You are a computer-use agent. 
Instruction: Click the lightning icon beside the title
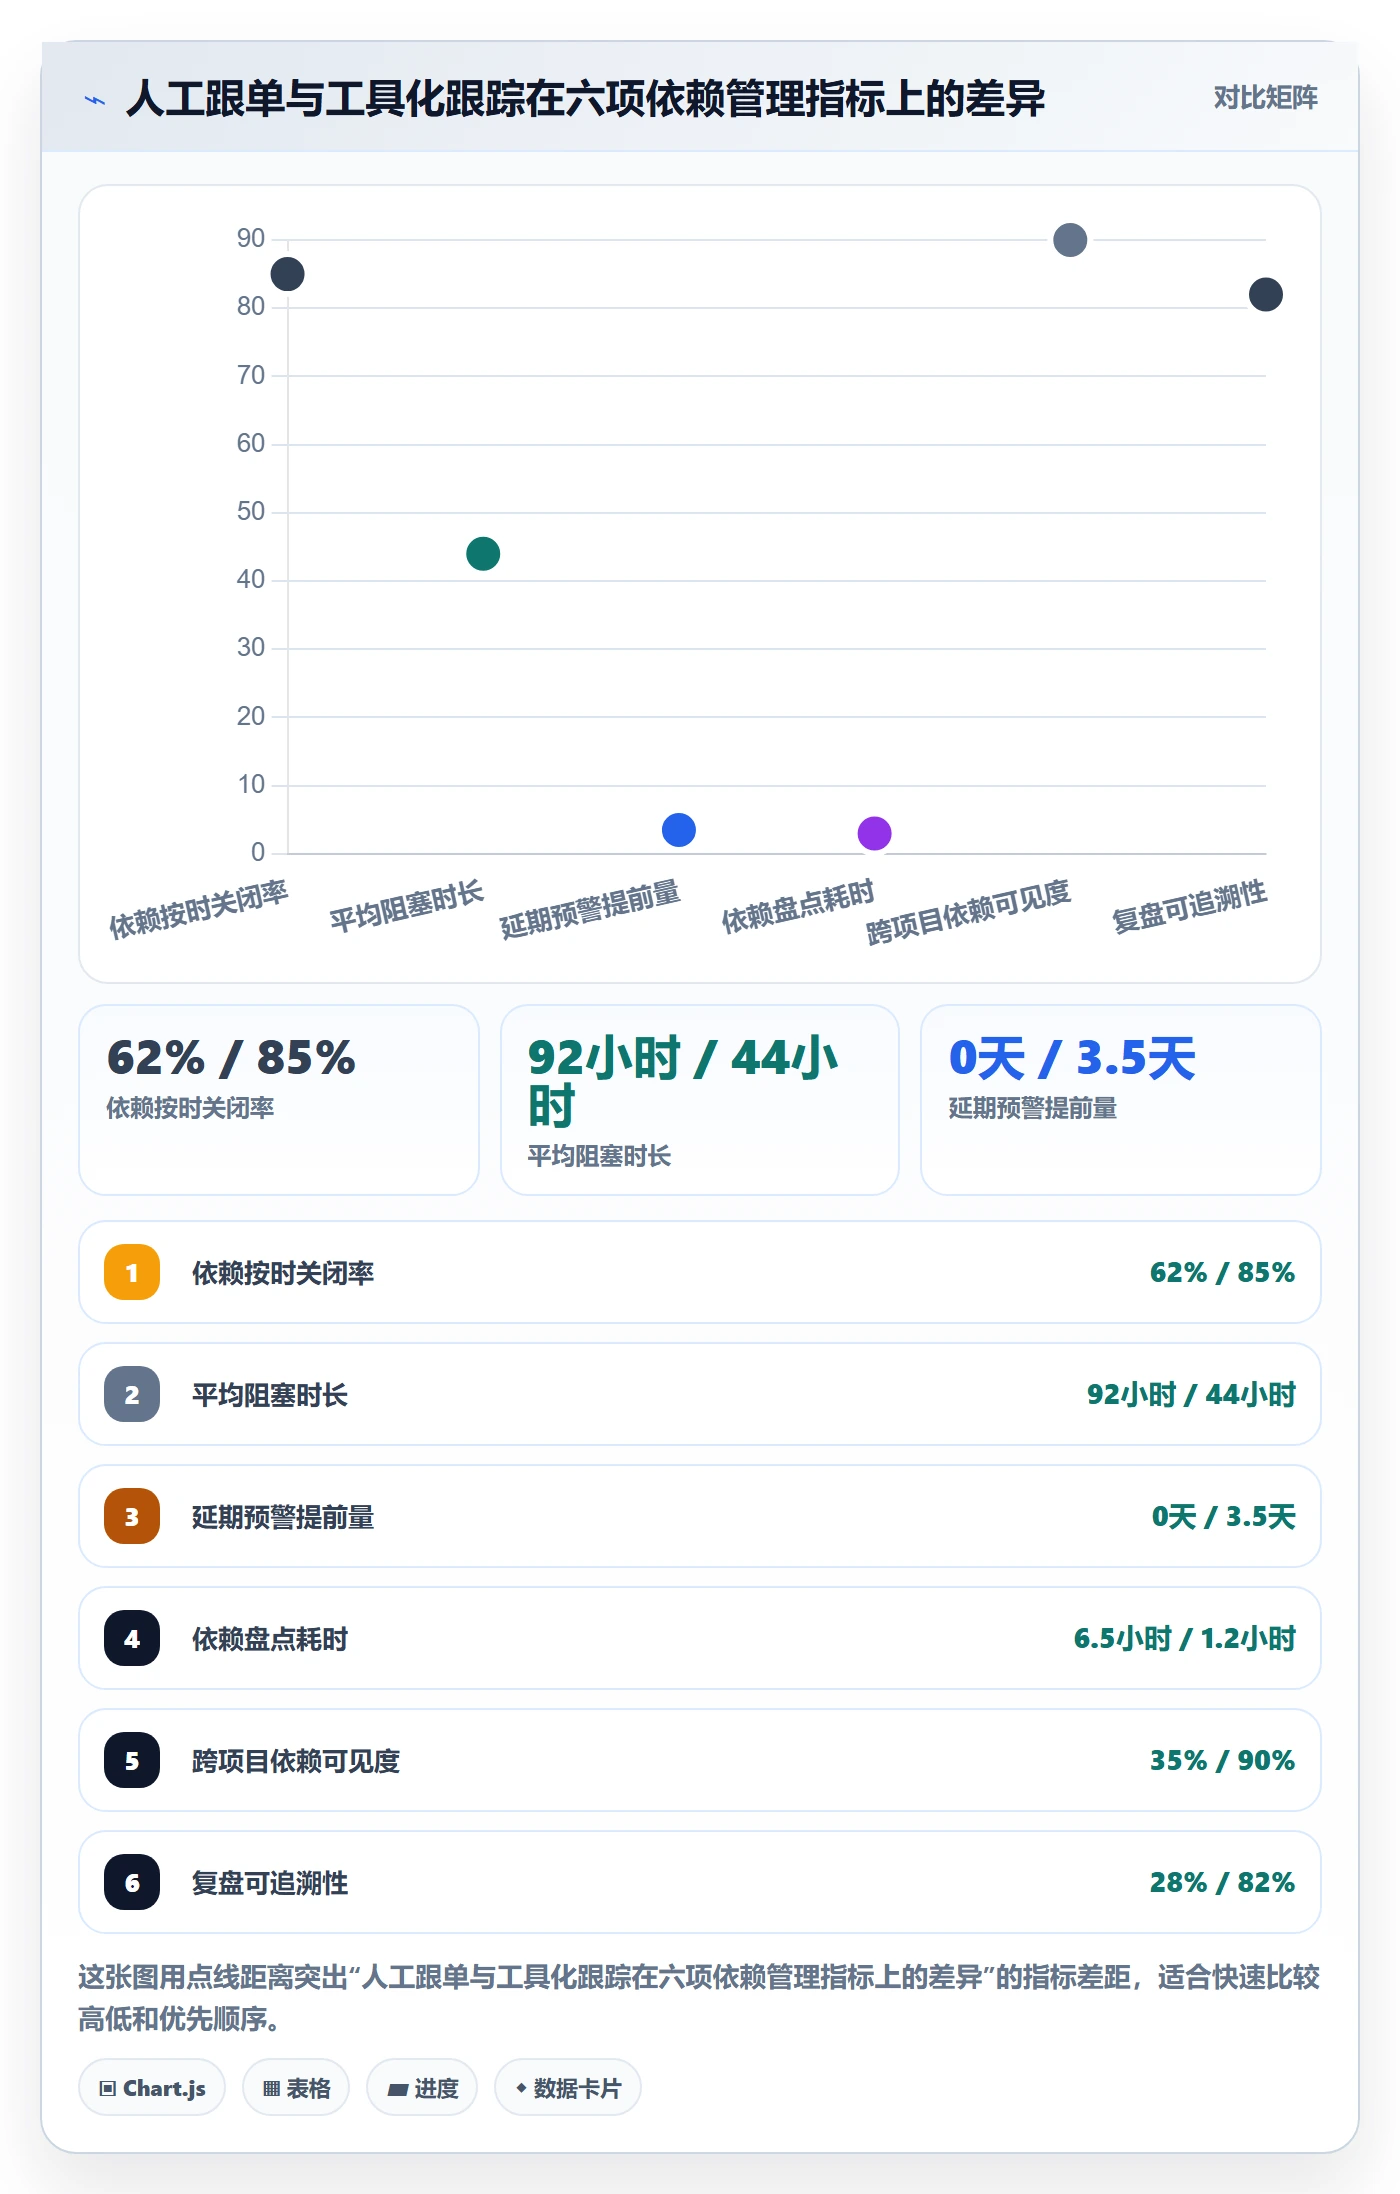(95, 100)
